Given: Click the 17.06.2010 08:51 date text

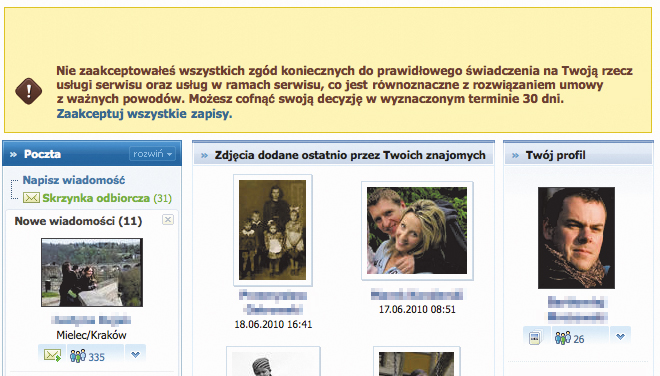Looking at the screenshot, I should (417, 309).
